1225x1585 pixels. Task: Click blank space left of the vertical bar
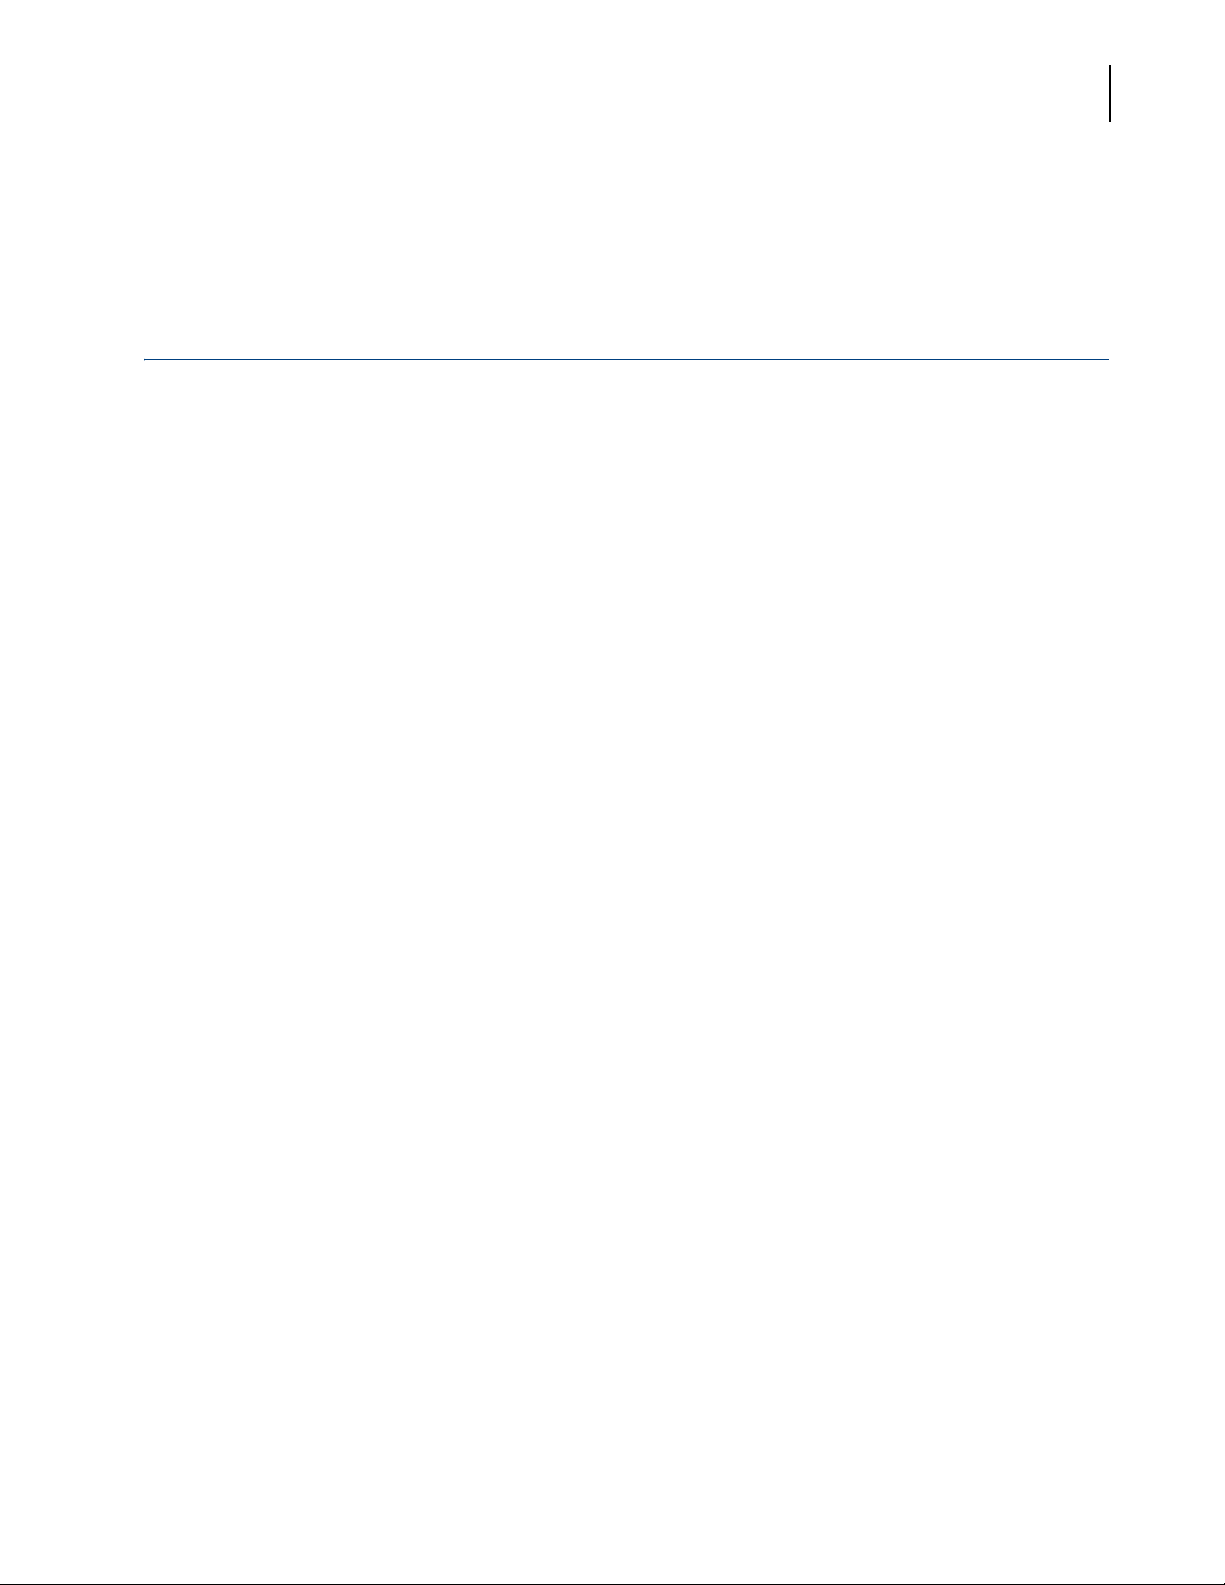[x=600, y=94]
